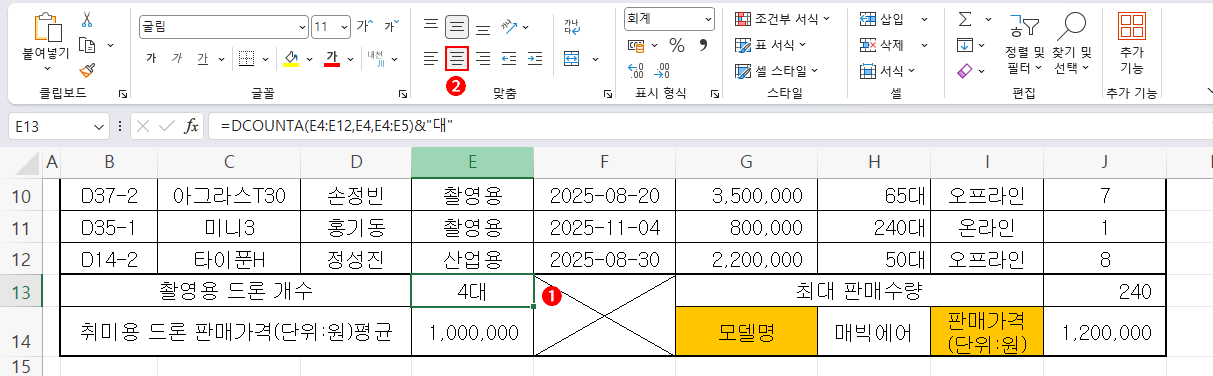Click the accounting number format icon
This screenshot has width=1213, height=376.
(636, 45)
